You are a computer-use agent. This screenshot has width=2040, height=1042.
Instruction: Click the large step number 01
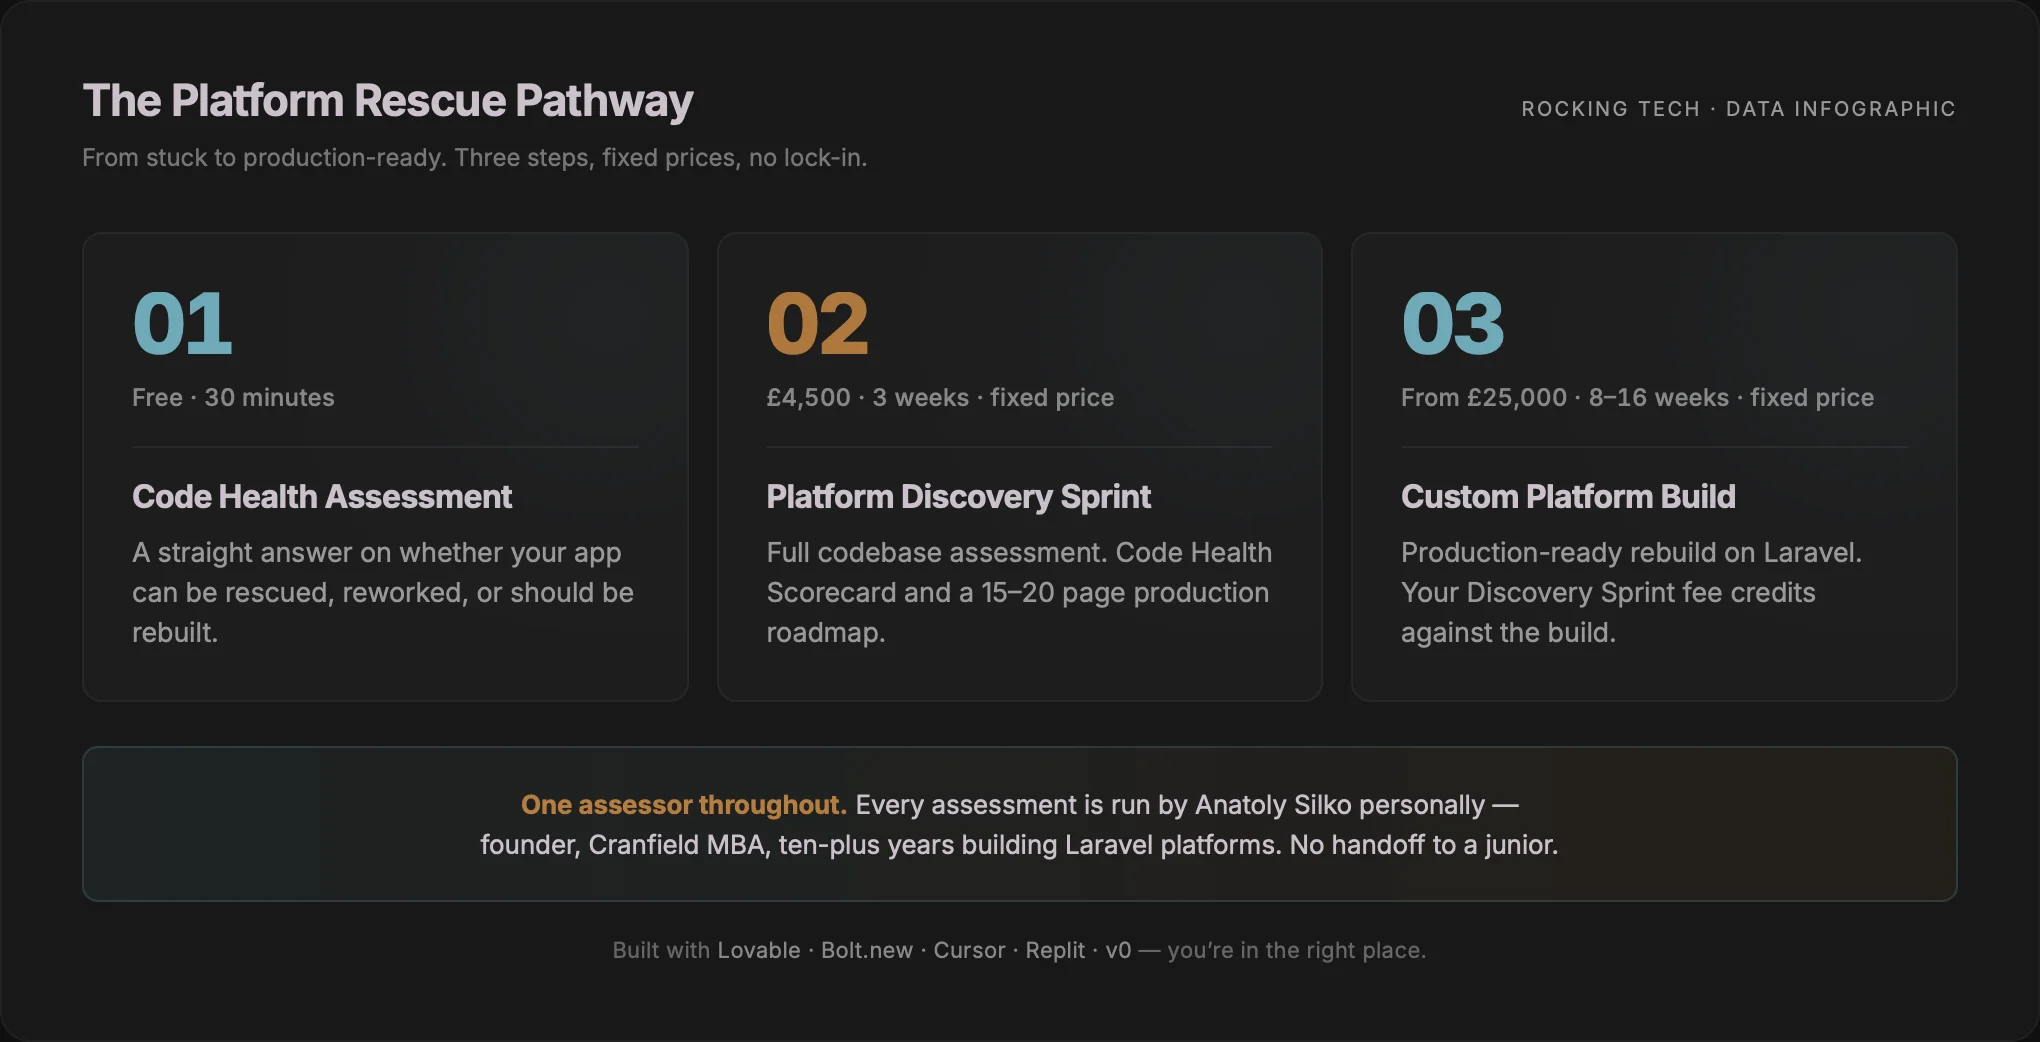click(181, 322)
